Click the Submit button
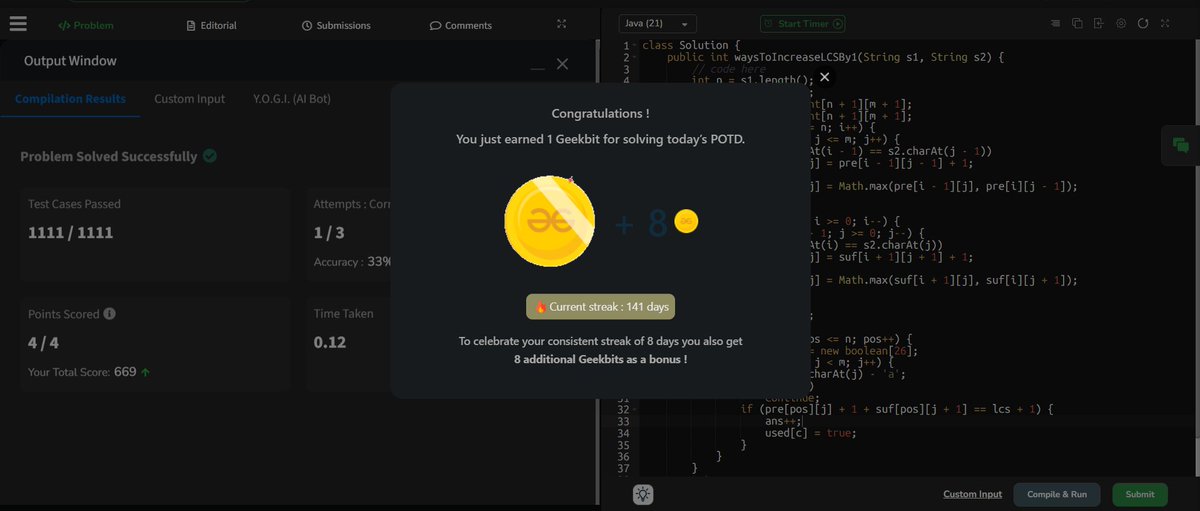 tap(1140, 494)
